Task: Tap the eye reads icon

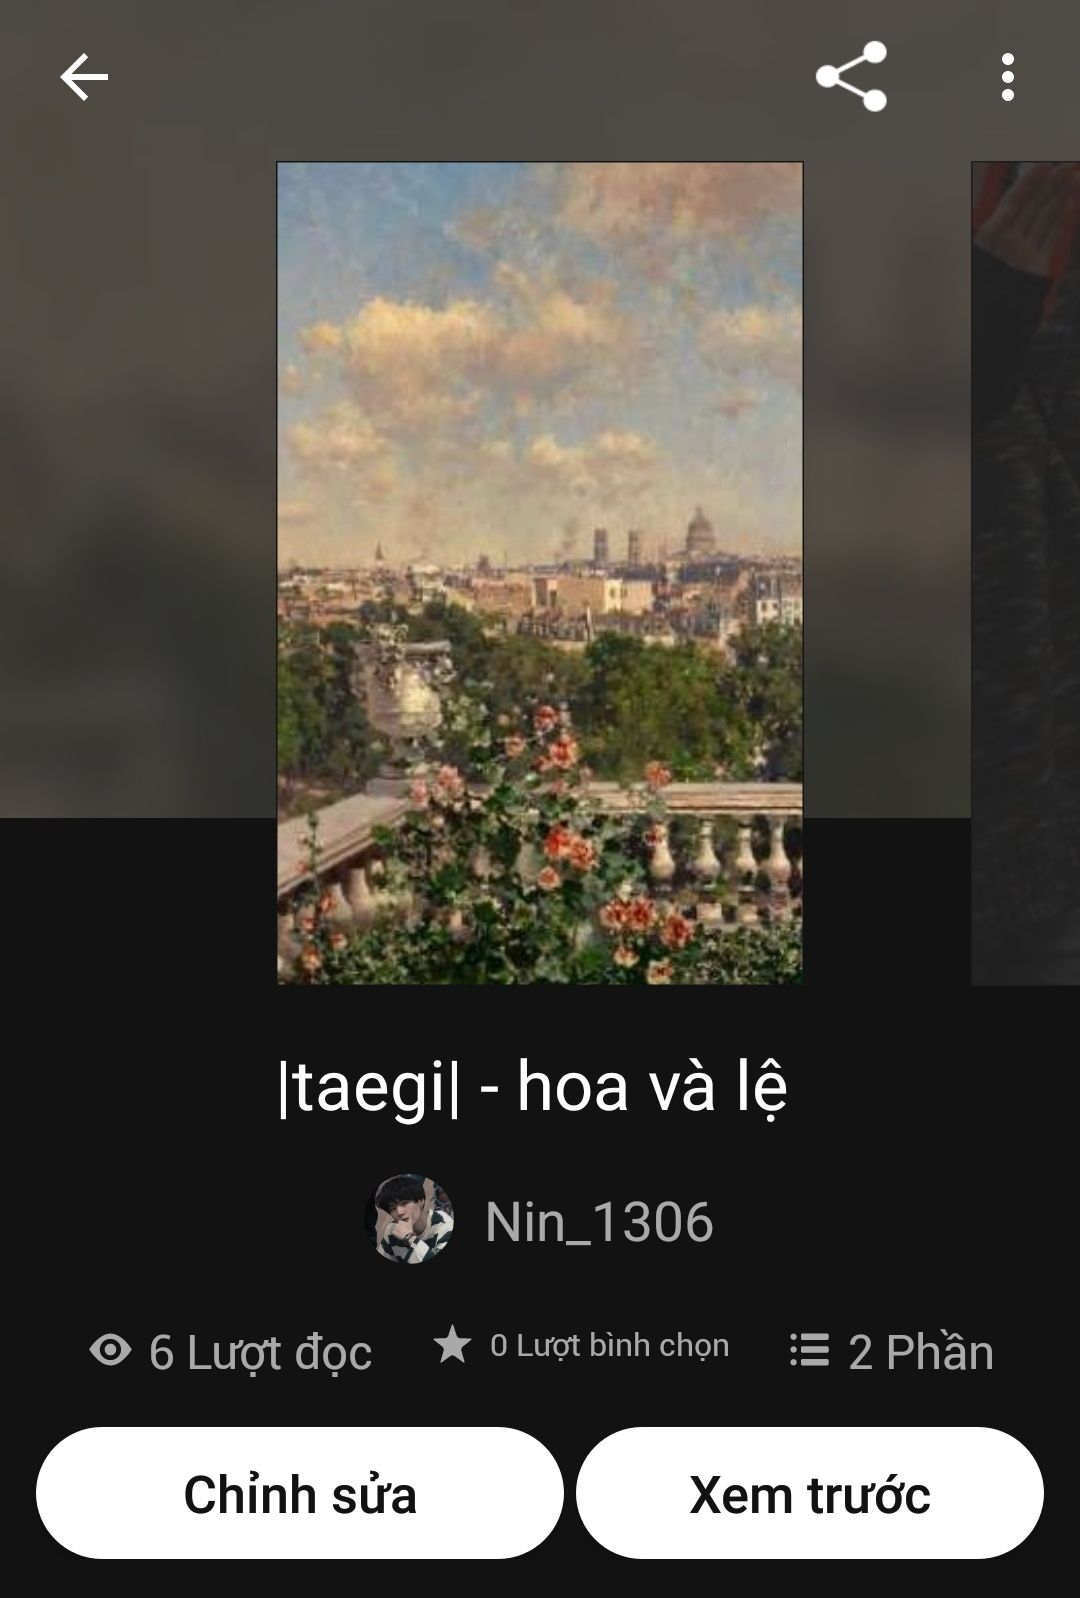Action: (110, 1350)
